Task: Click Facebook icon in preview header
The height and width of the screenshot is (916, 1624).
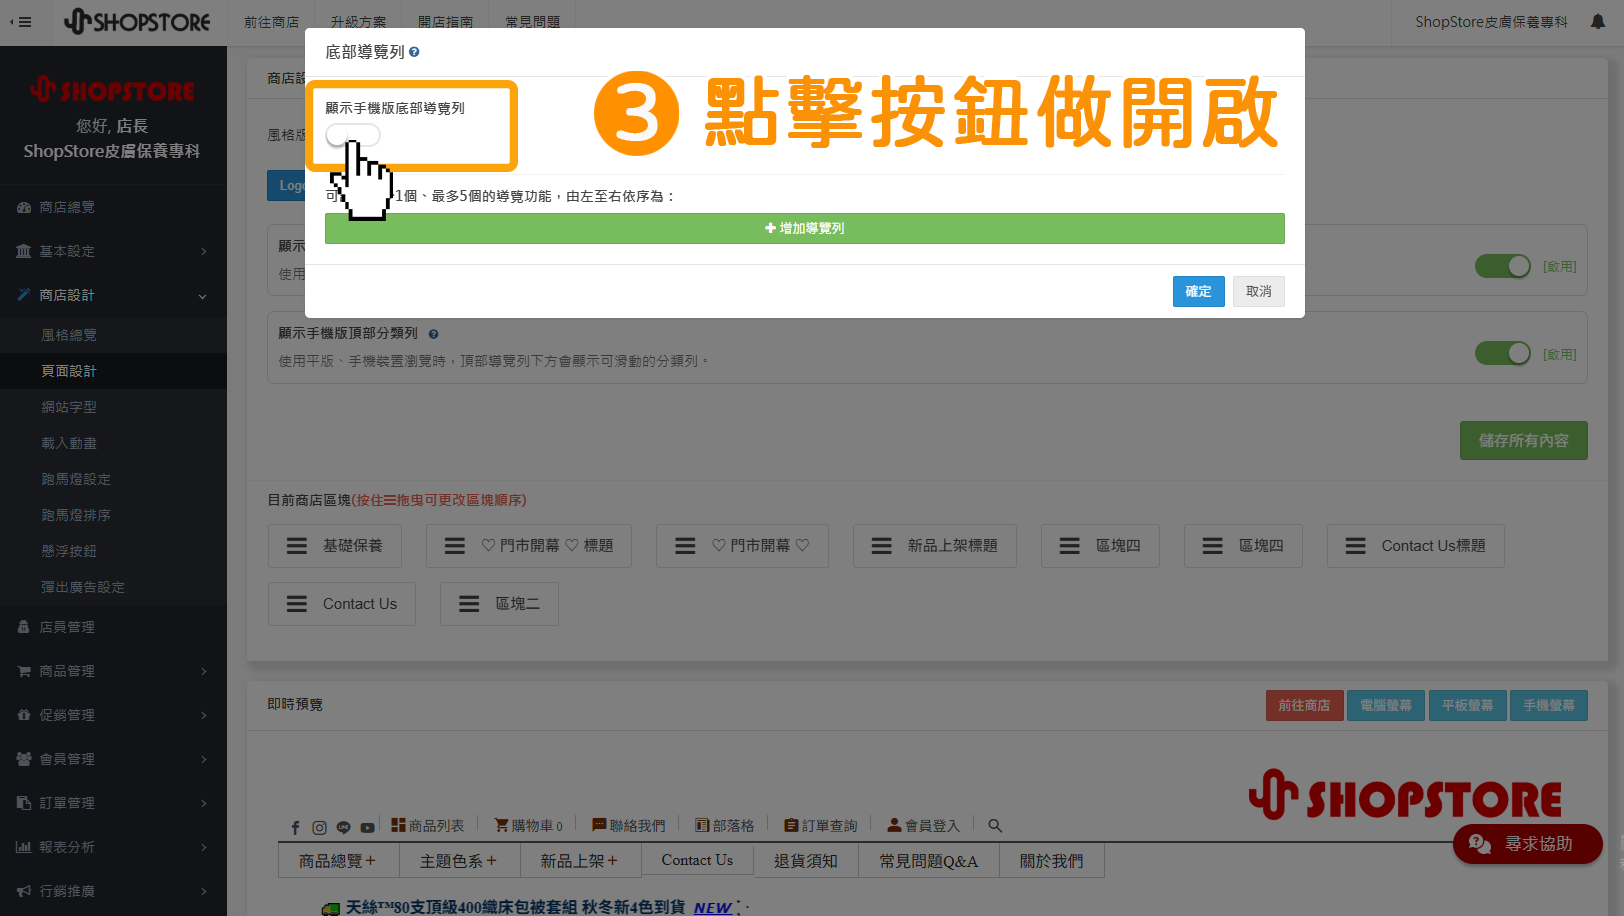Action: [x=295, y=827]
